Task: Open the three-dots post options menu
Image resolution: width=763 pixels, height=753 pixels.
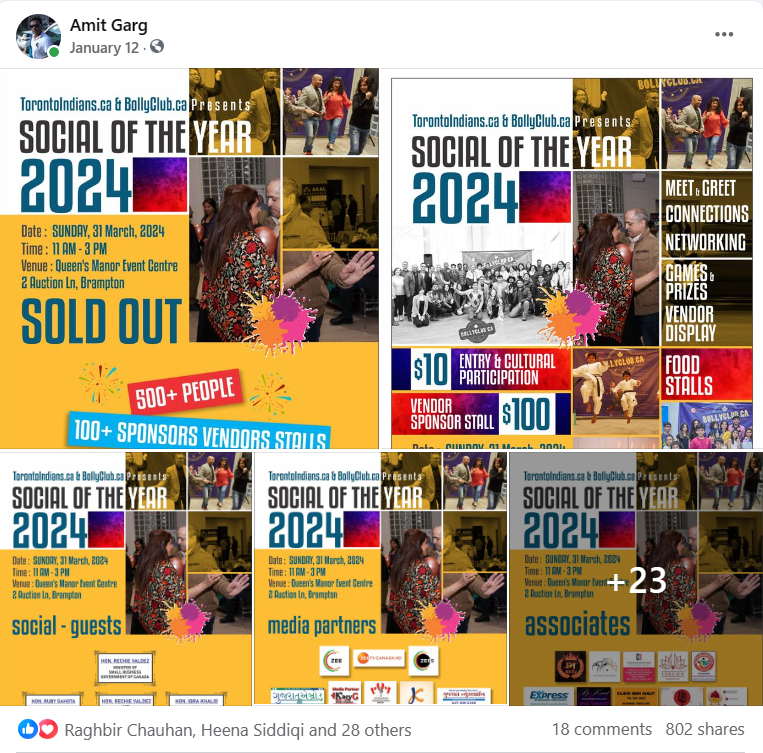Action: (x=724, y=34)
